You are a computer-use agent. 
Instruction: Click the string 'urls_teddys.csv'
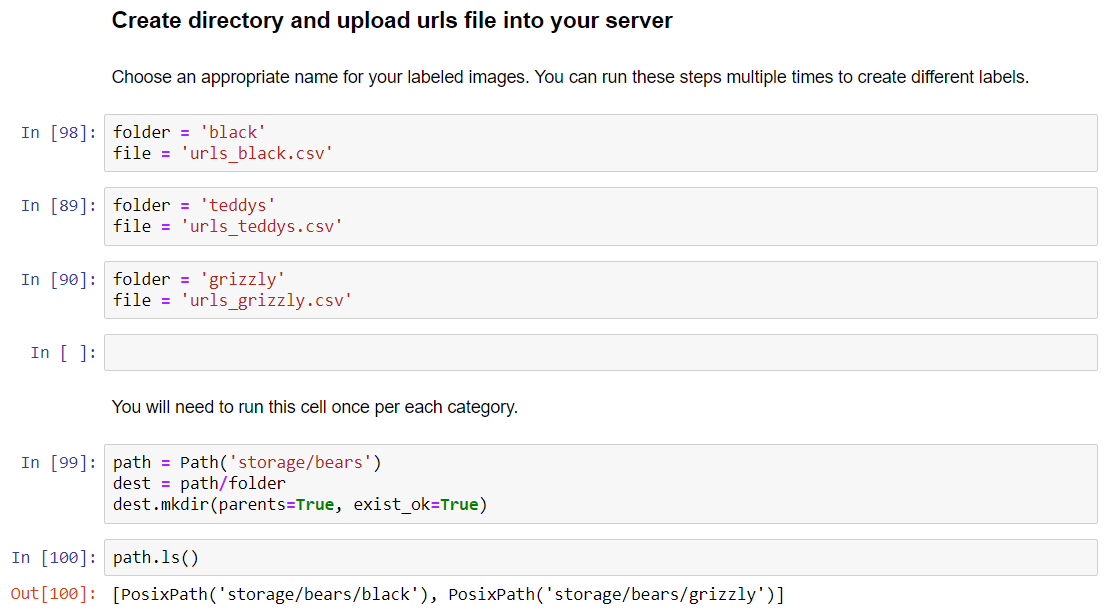point(262,226)
